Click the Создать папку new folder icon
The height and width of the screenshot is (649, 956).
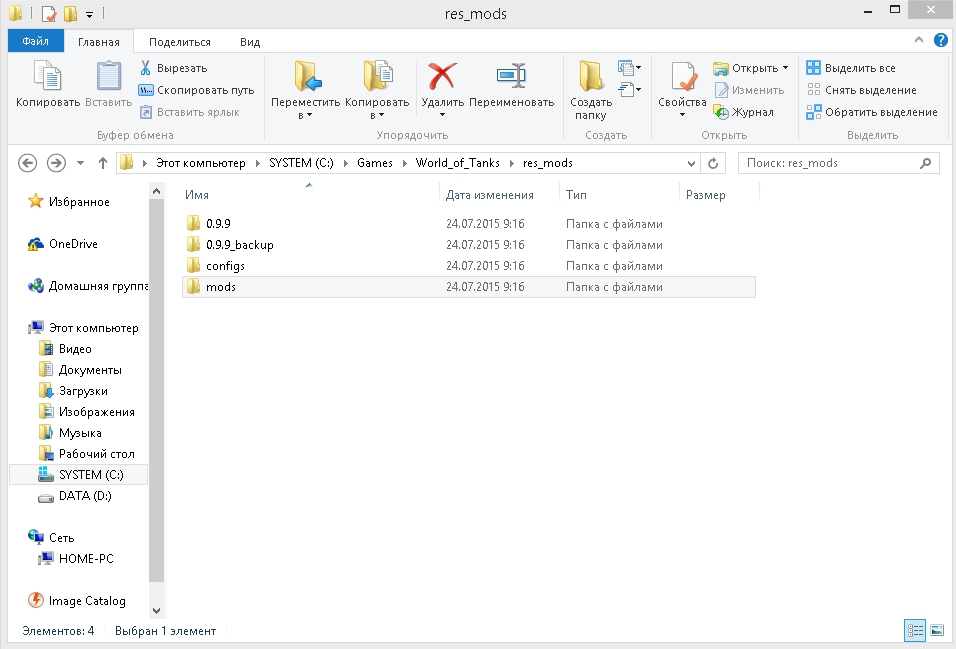[x=591, y=78]
